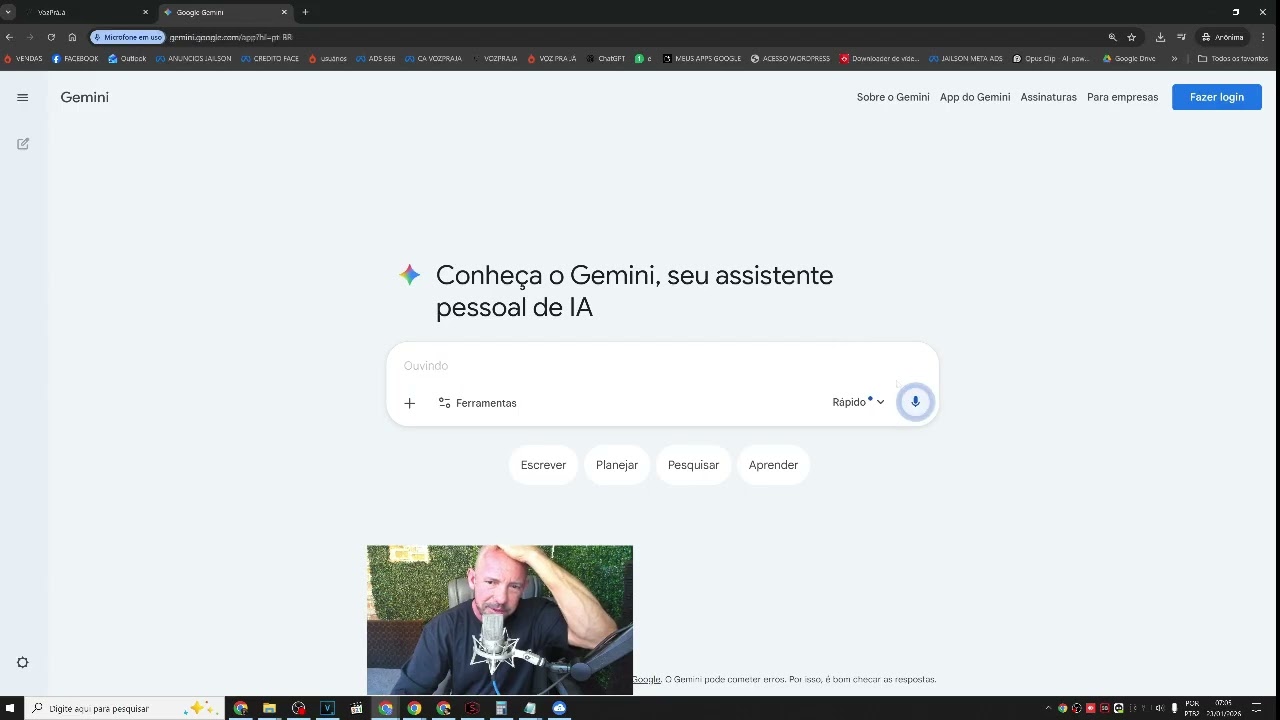Add a file with the plus icon
1280x720 pixels.
pyautogui.click(x=409, y=403)
